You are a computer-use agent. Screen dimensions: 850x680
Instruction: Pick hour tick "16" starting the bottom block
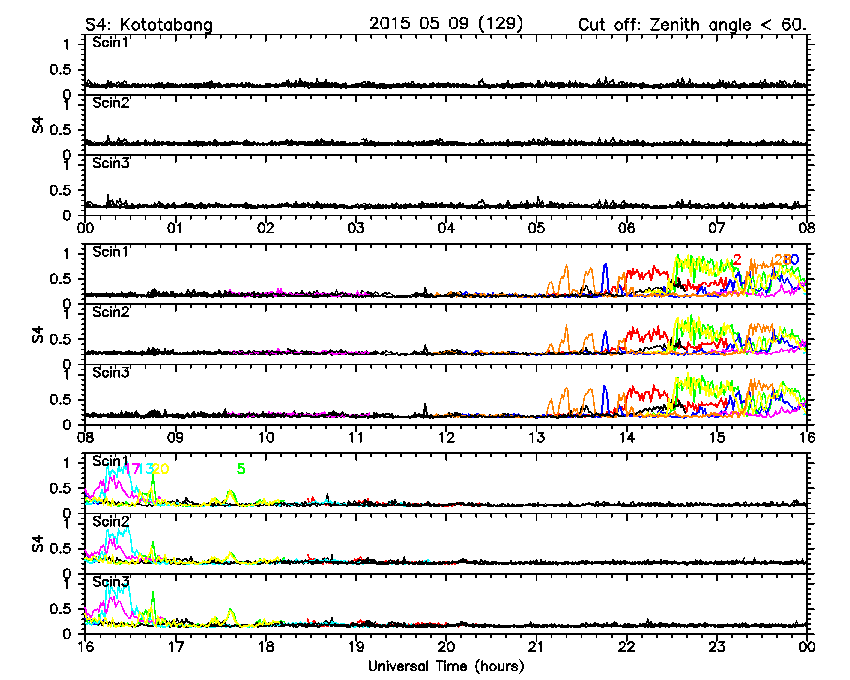pyautogui.click(x=85, y=646)
